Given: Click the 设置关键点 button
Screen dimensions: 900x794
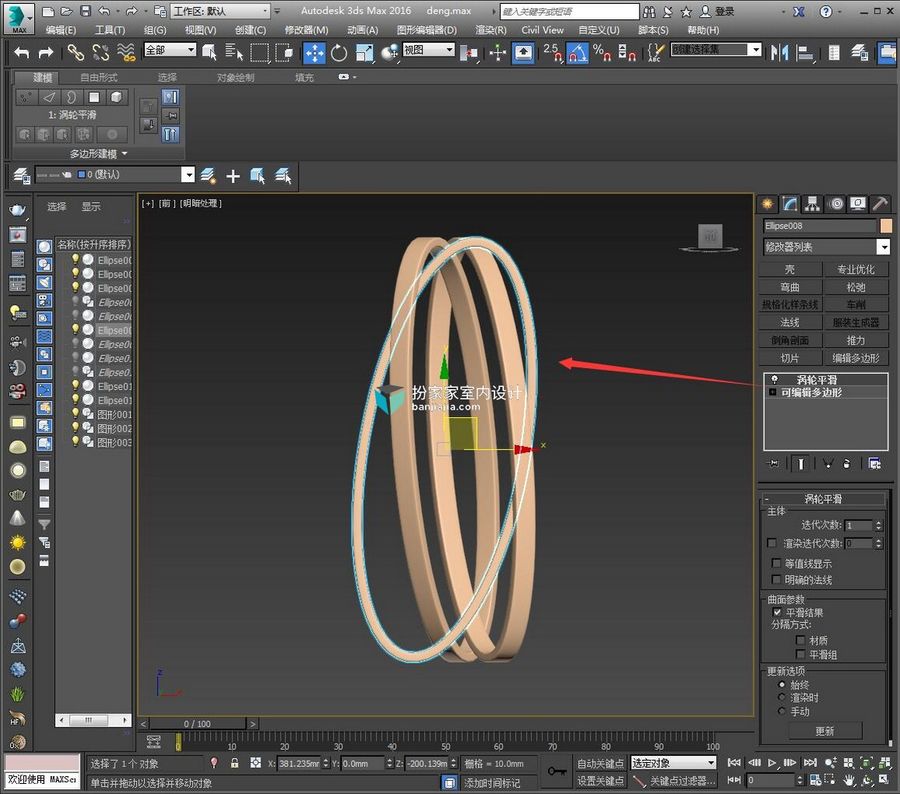Looking at the screenshot, I should [600, 781].
